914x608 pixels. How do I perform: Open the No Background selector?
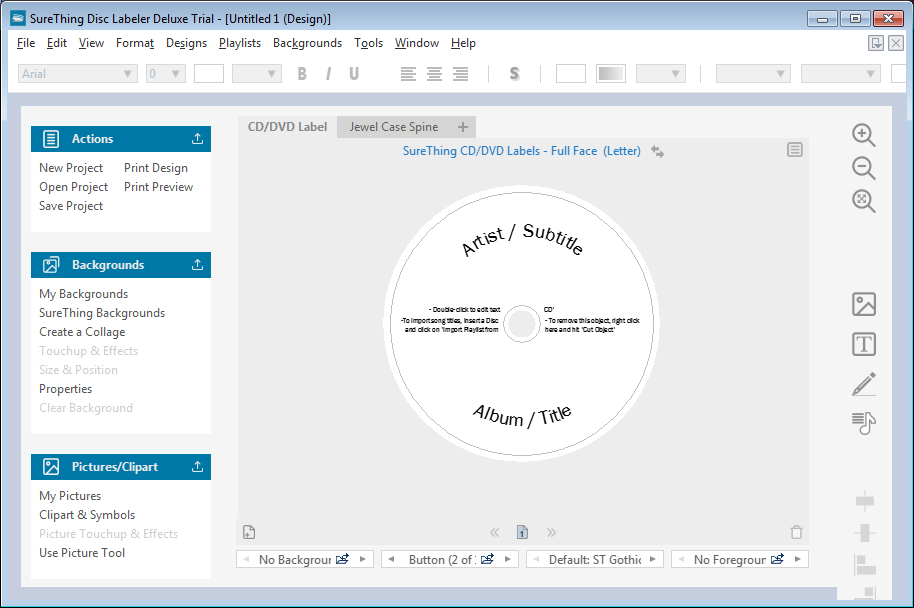(304, 558)
